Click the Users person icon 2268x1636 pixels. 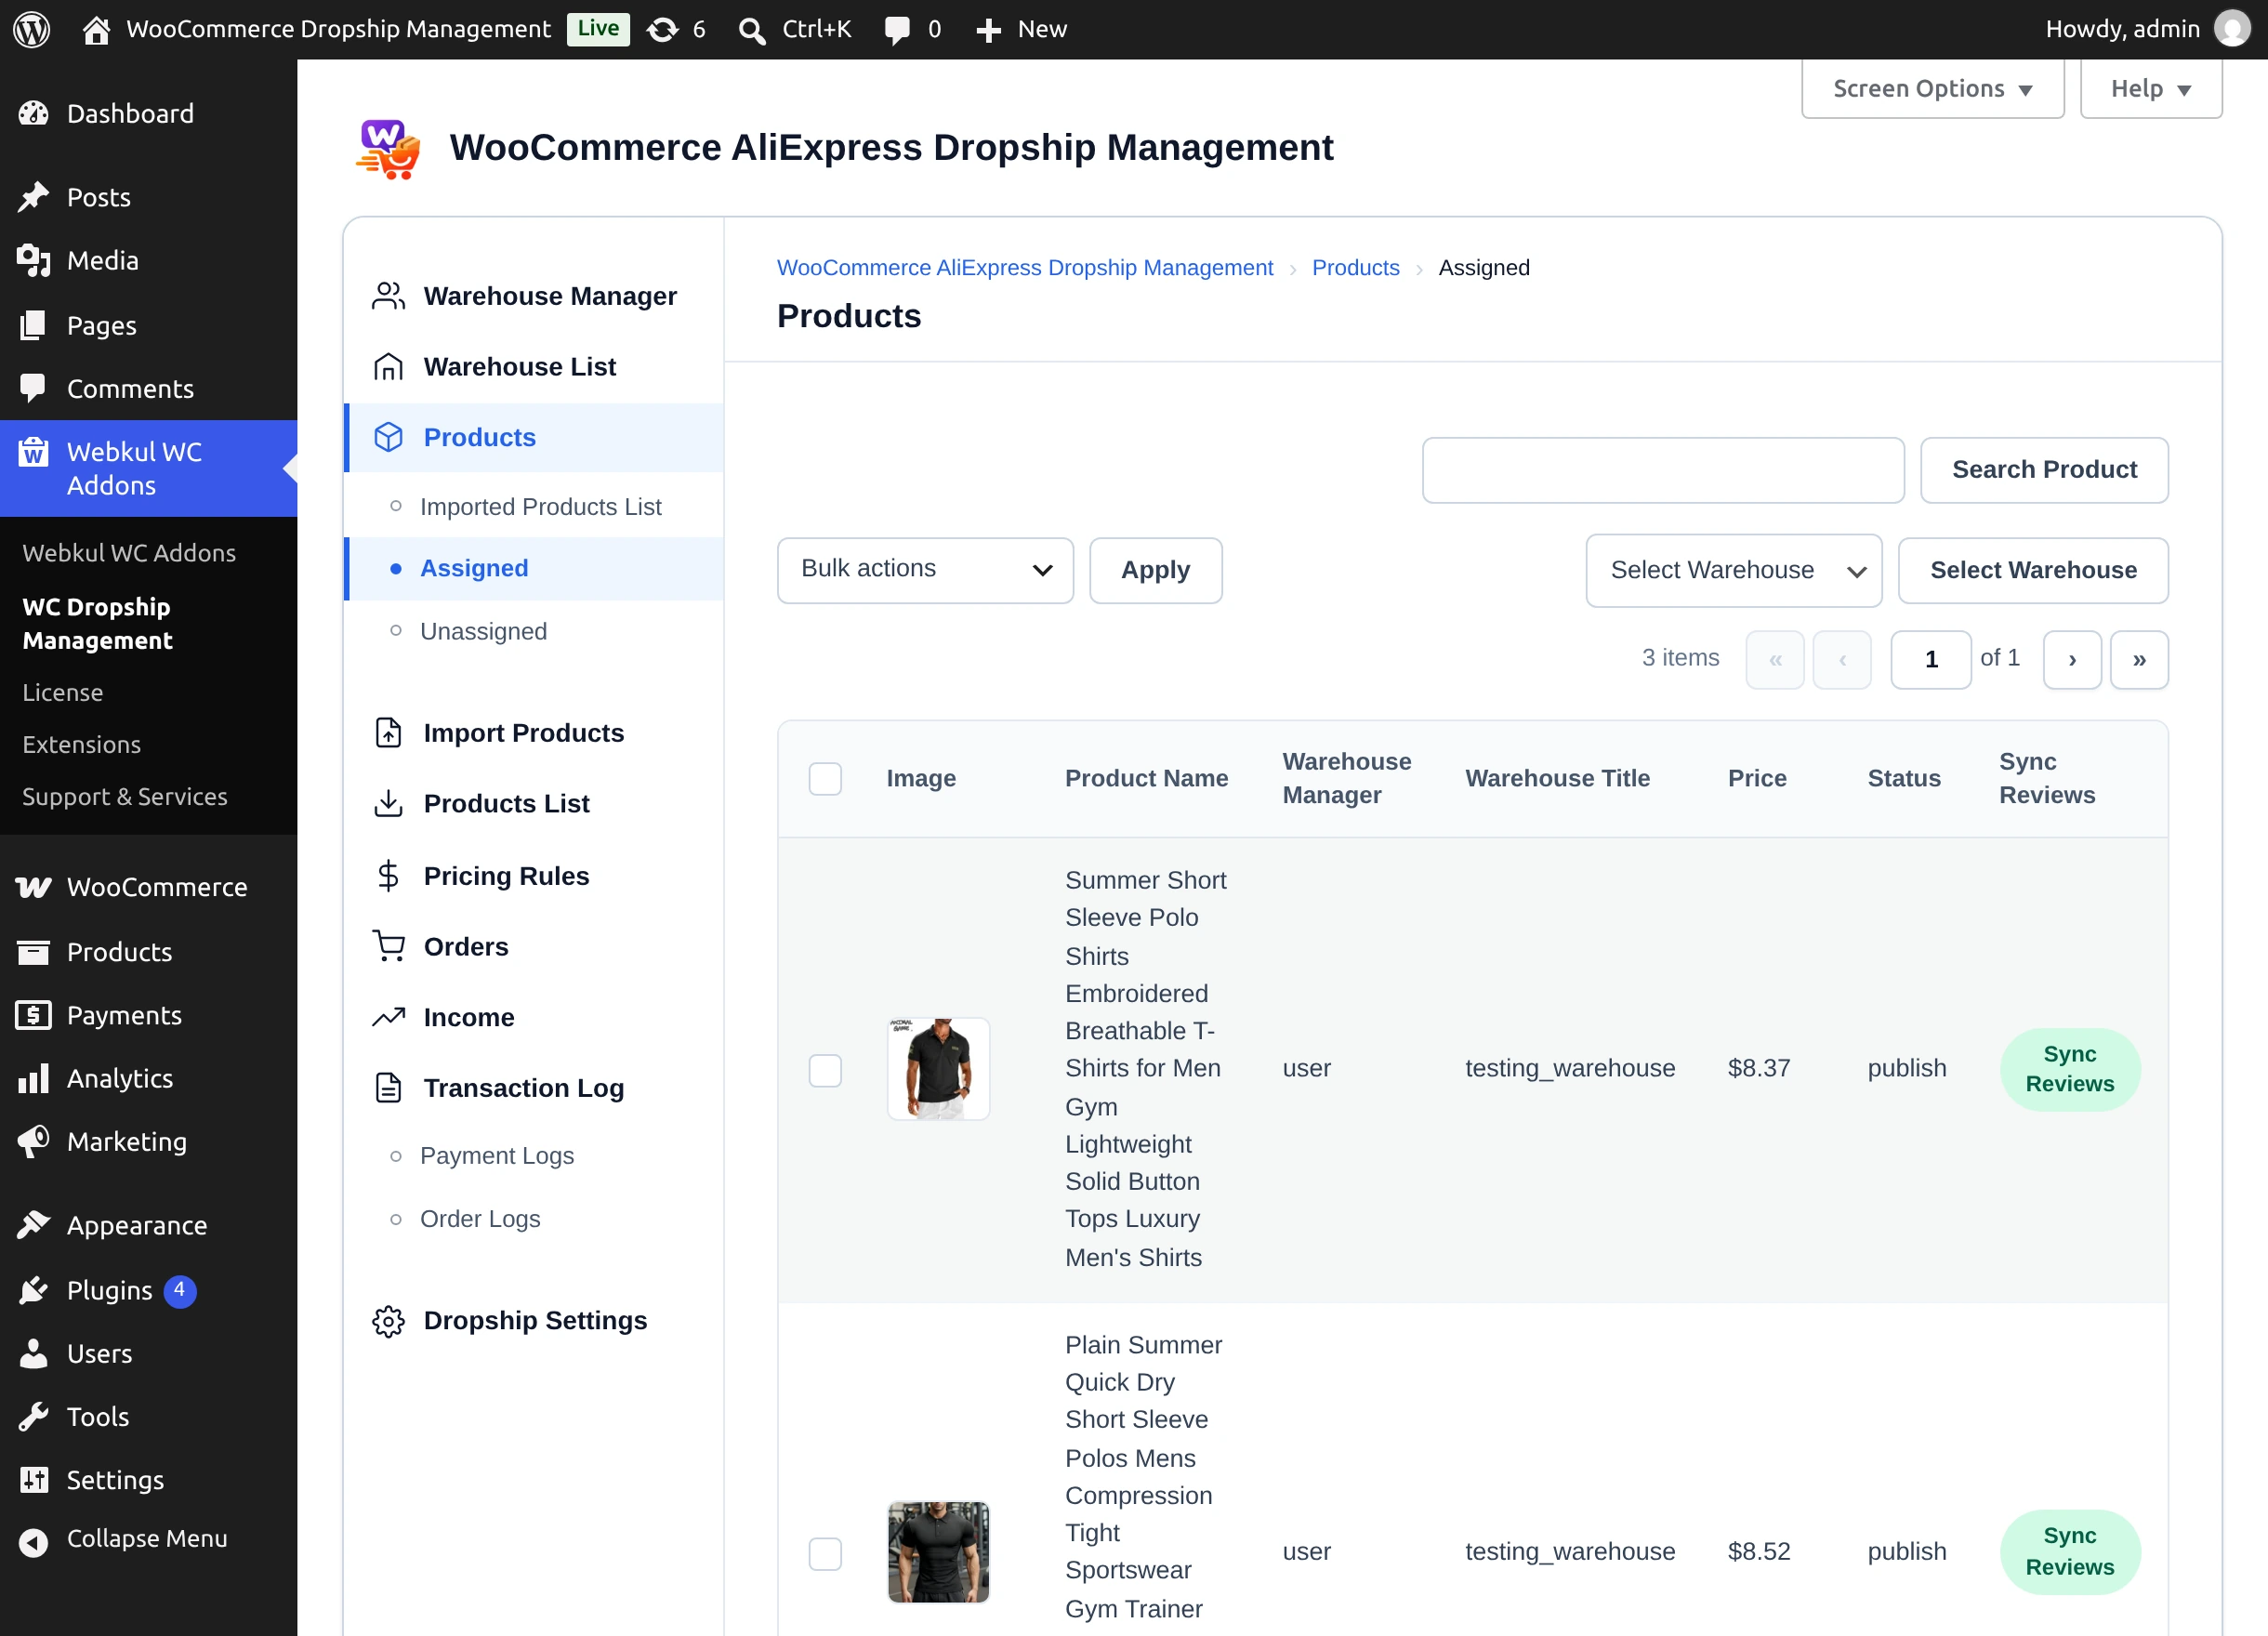(x=33, y=1353)
